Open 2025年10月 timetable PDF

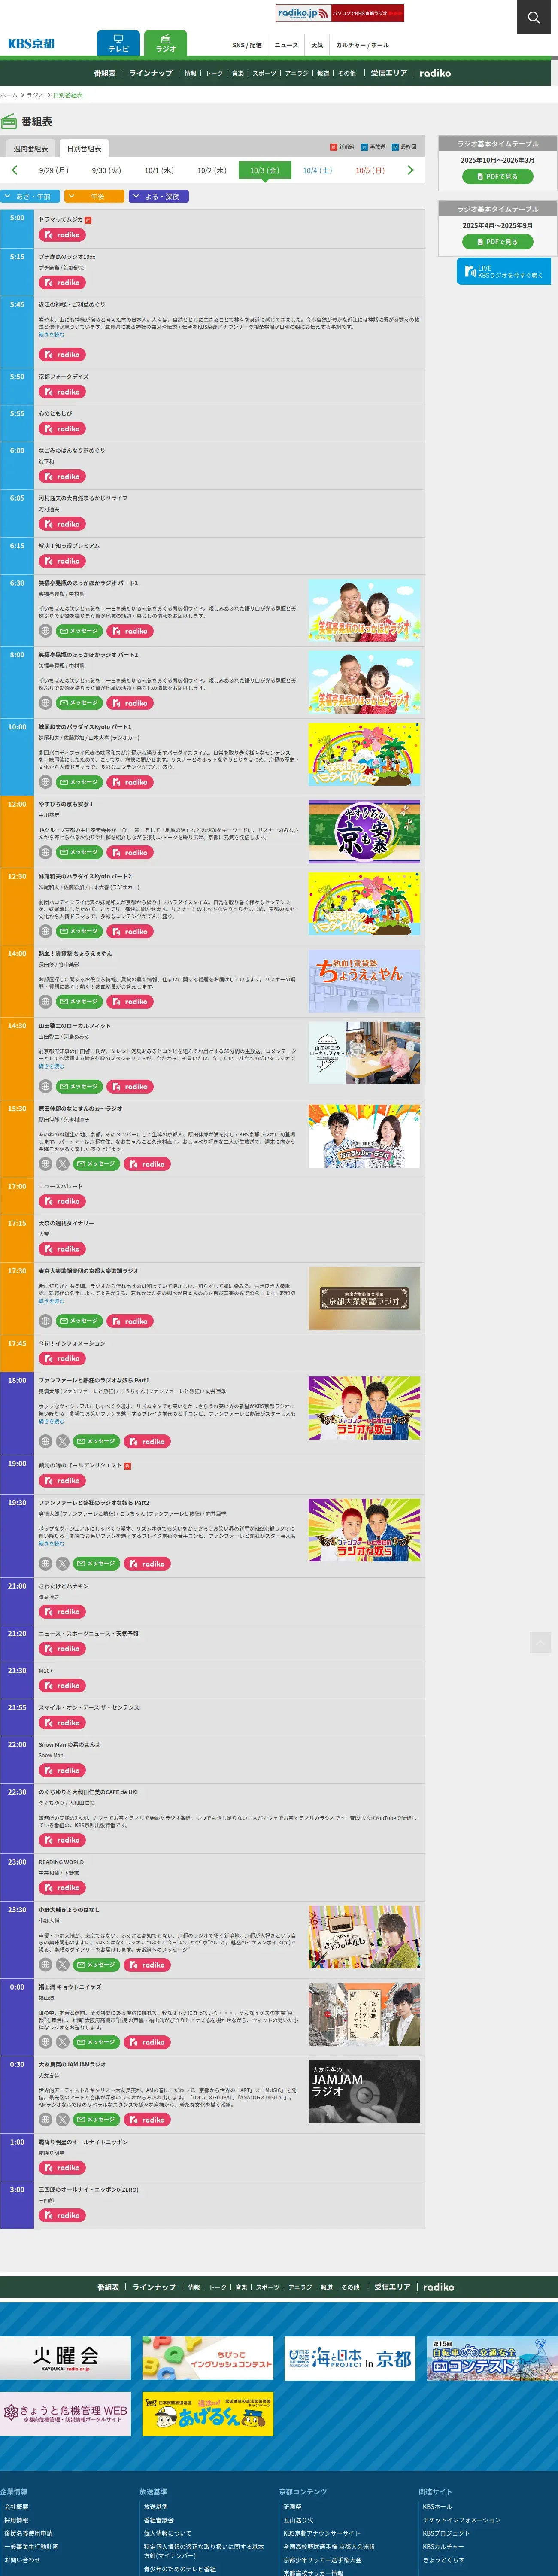(497, 177)
